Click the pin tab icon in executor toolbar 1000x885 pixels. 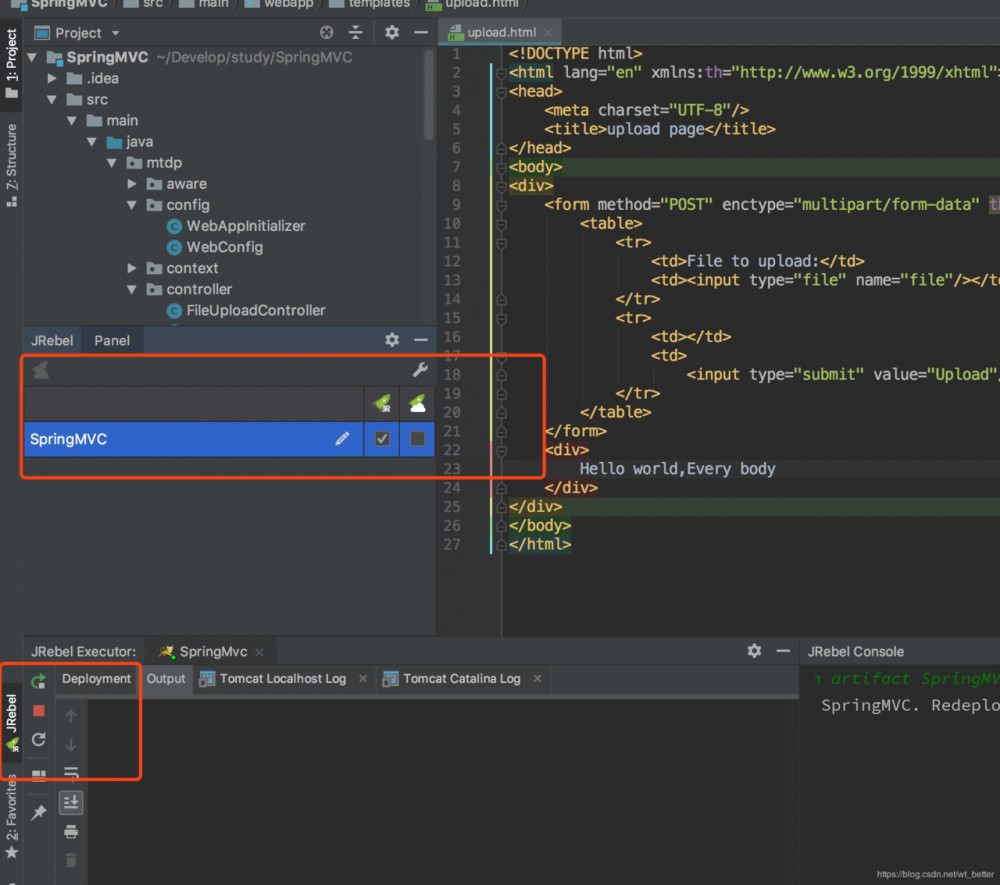39,812
